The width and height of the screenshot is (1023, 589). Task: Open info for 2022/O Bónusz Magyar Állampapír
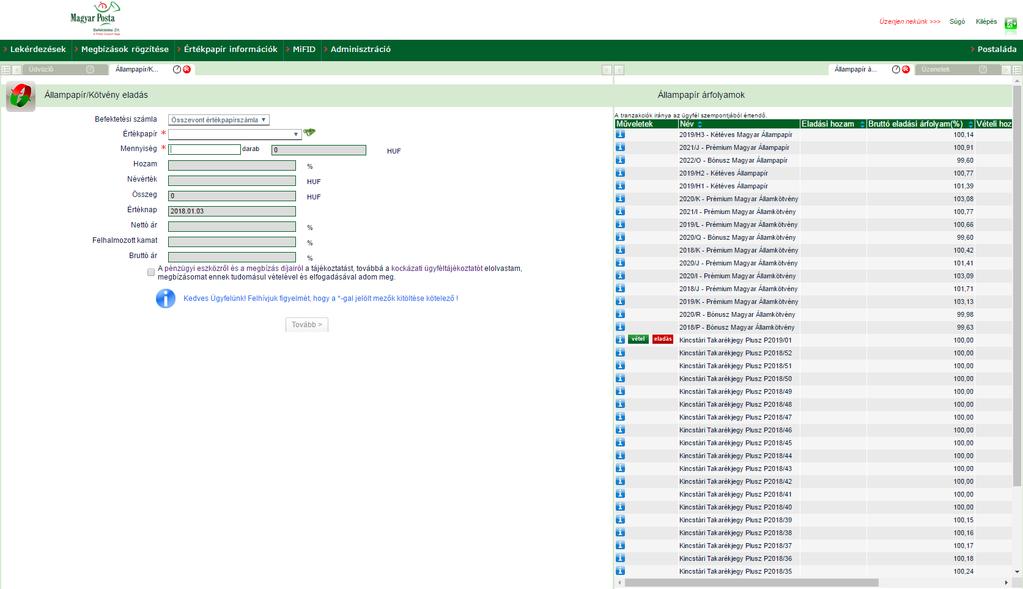(x=620, y=160)
